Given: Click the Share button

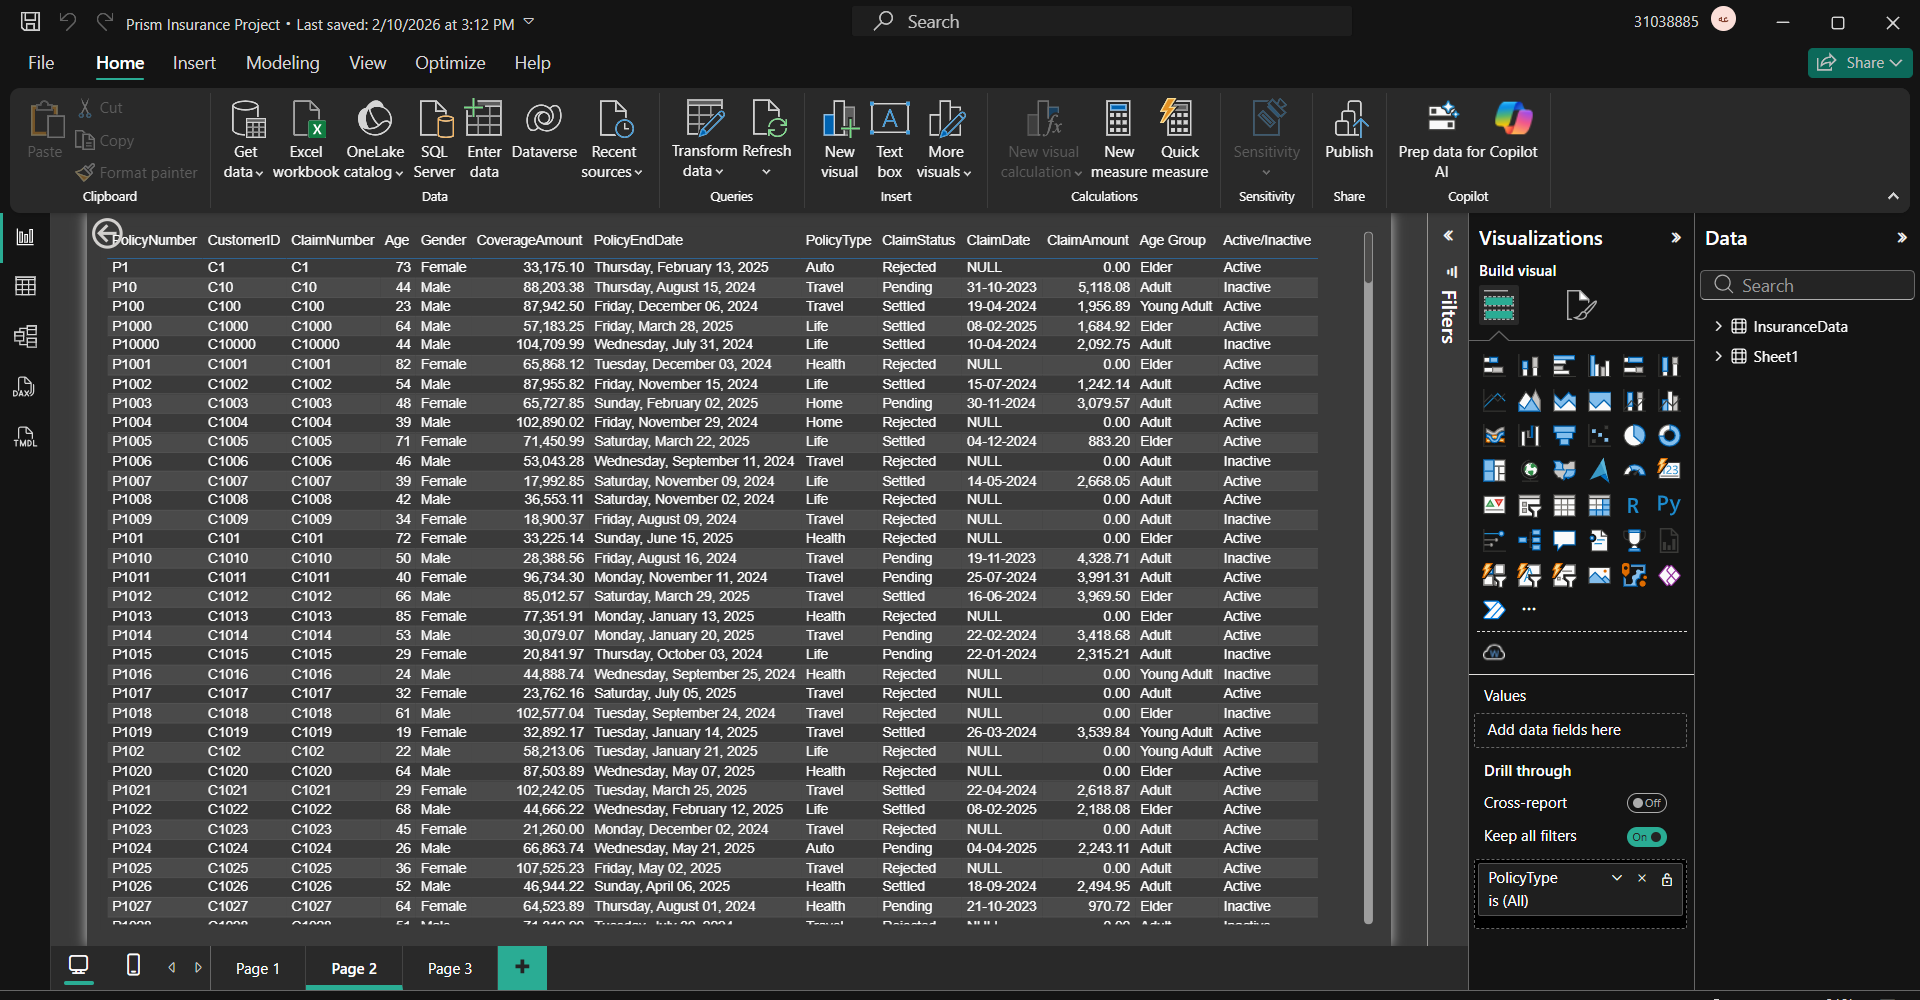Looking at the screenshot, I should (x=1859, y=63).
